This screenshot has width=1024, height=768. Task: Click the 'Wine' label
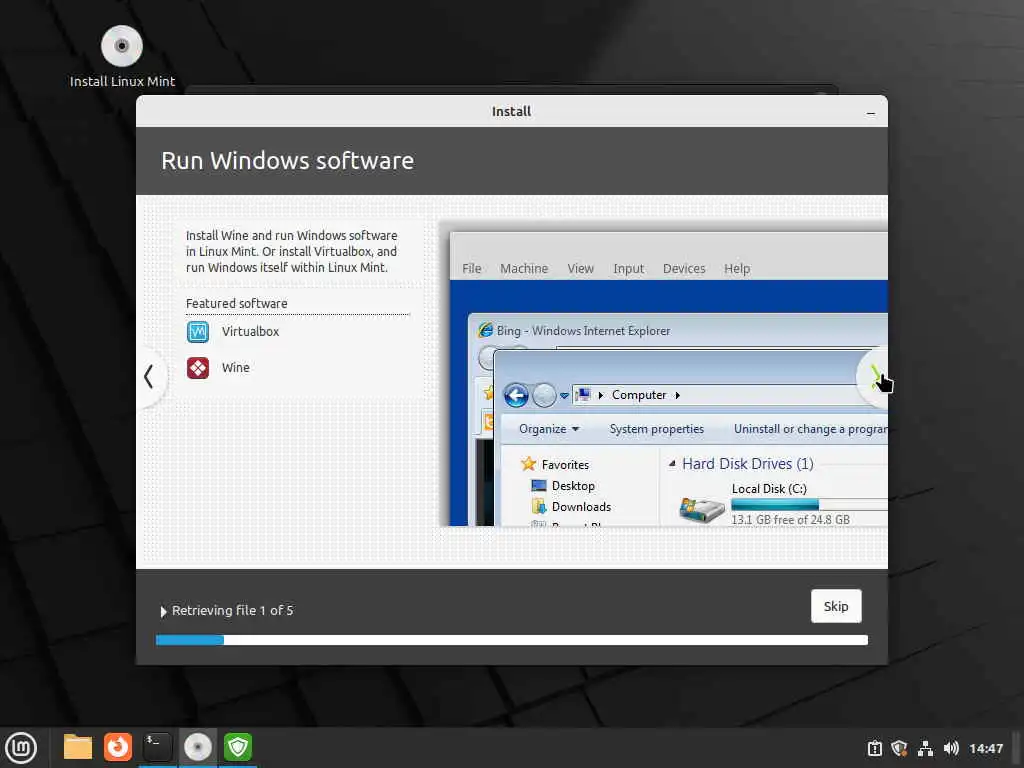[x=236, y=368]
